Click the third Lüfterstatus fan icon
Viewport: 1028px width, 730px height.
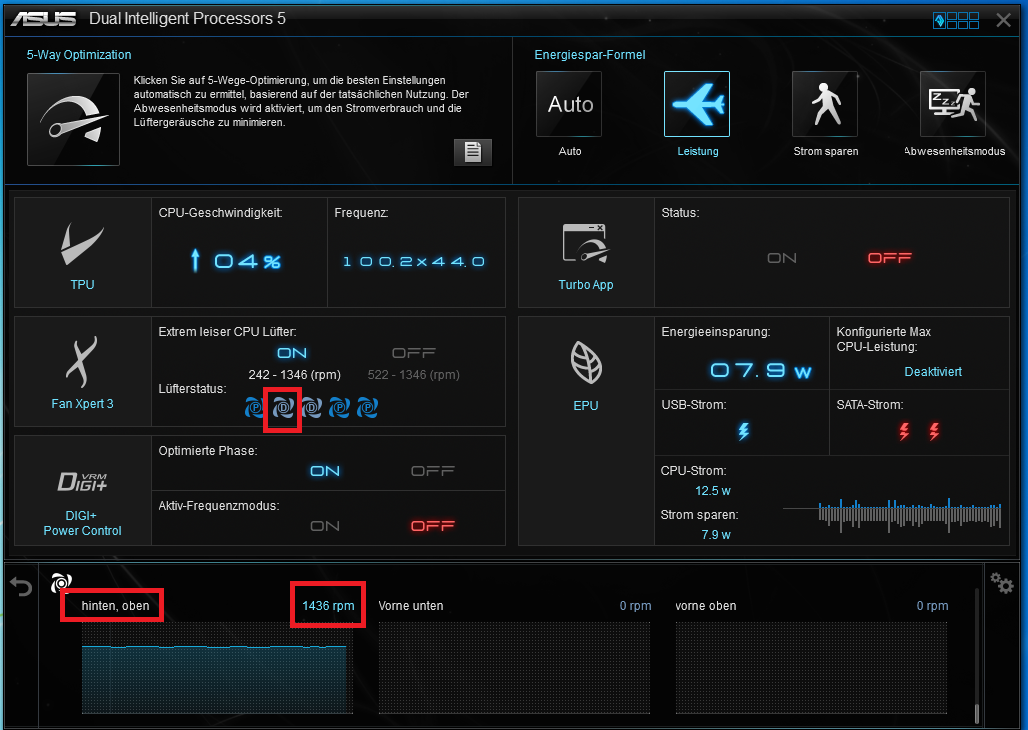coord(311,408)
